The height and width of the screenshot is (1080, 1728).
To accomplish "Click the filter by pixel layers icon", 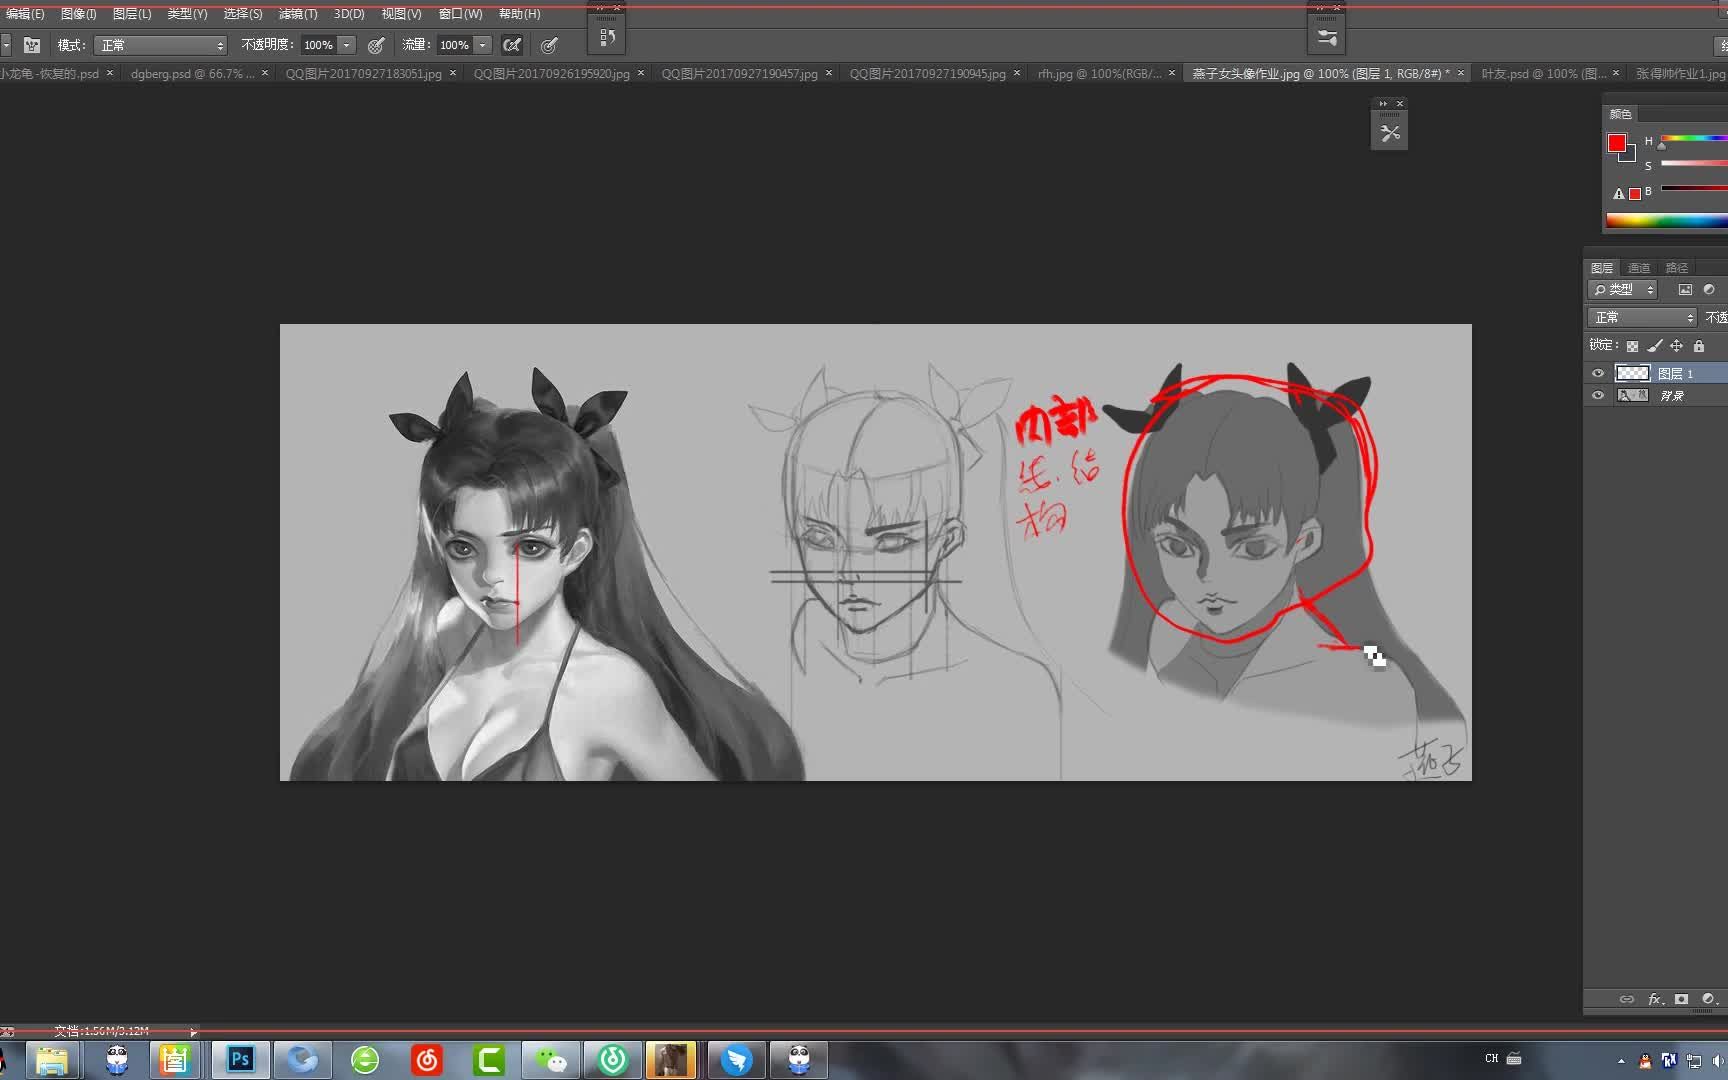I will coord(1686,289).
